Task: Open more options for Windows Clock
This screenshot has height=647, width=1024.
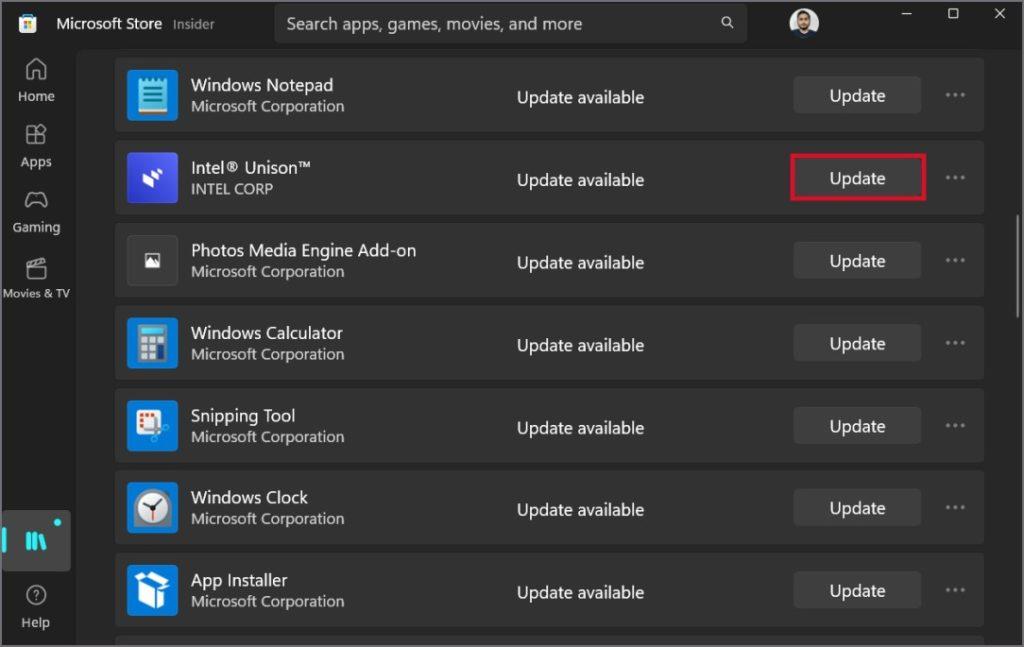Action: click(x=955, y=508)
